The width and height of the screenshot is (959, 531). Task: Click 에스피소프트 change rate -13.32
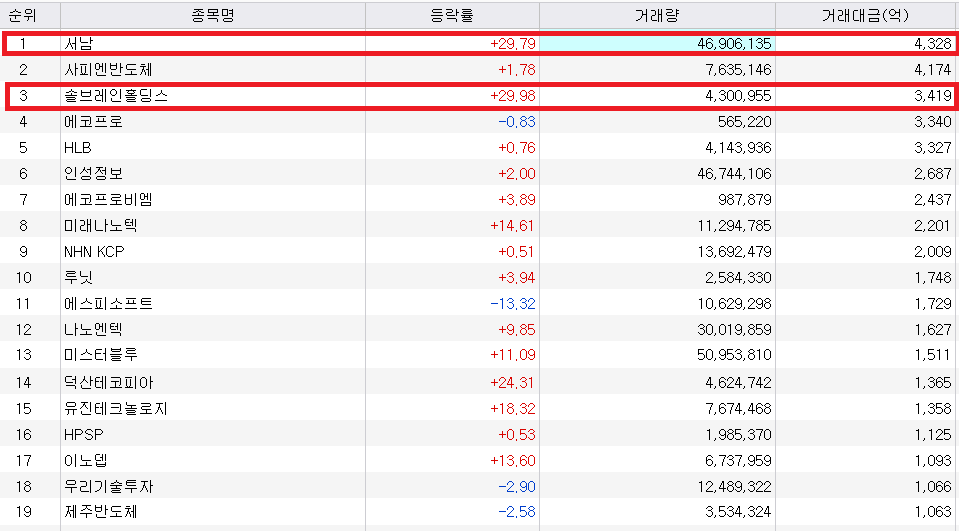(x=513, y=303)
